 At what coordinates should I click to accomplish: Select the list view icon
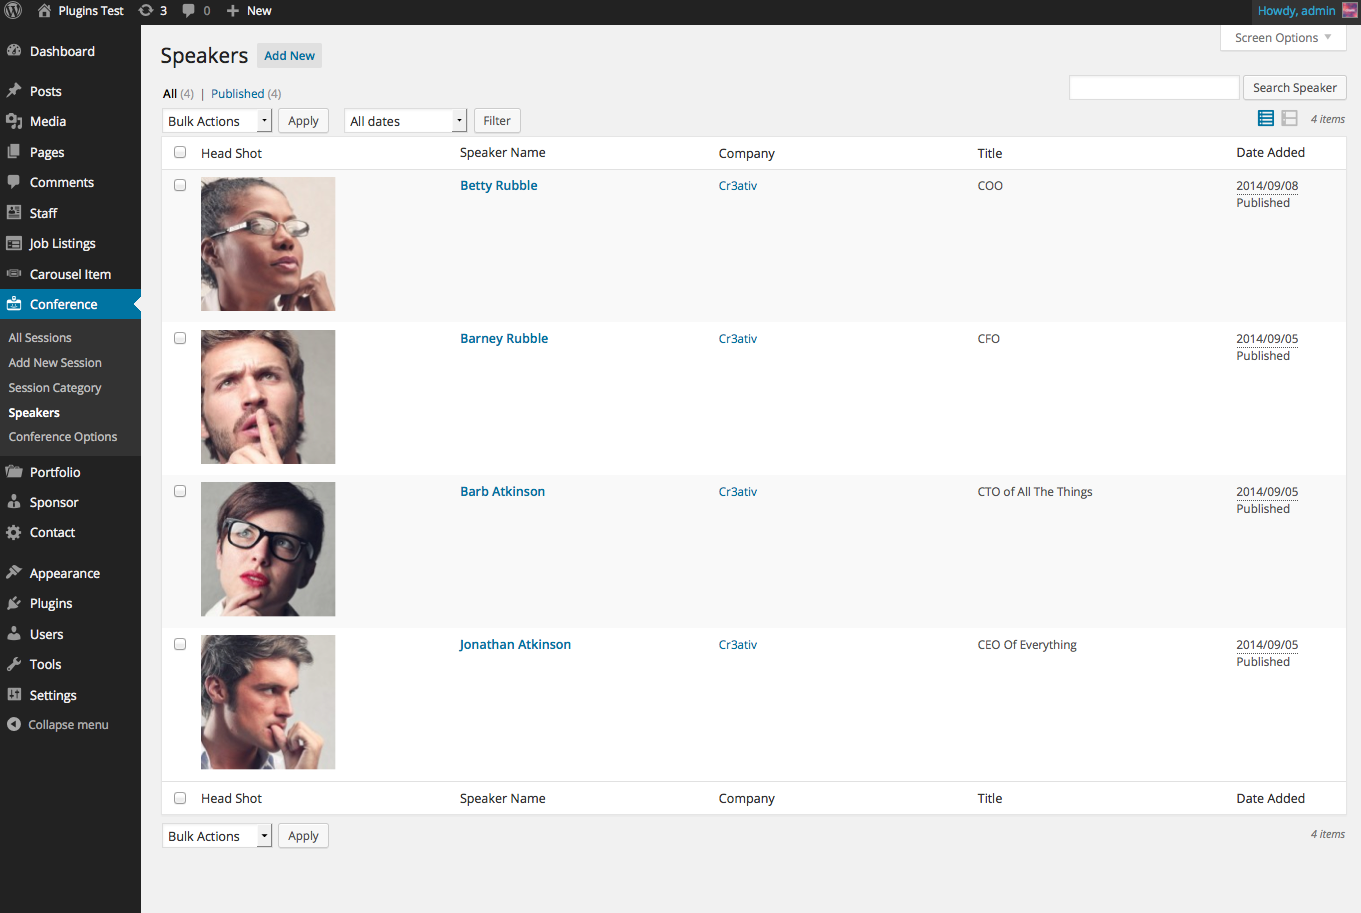click(1265, 119)
